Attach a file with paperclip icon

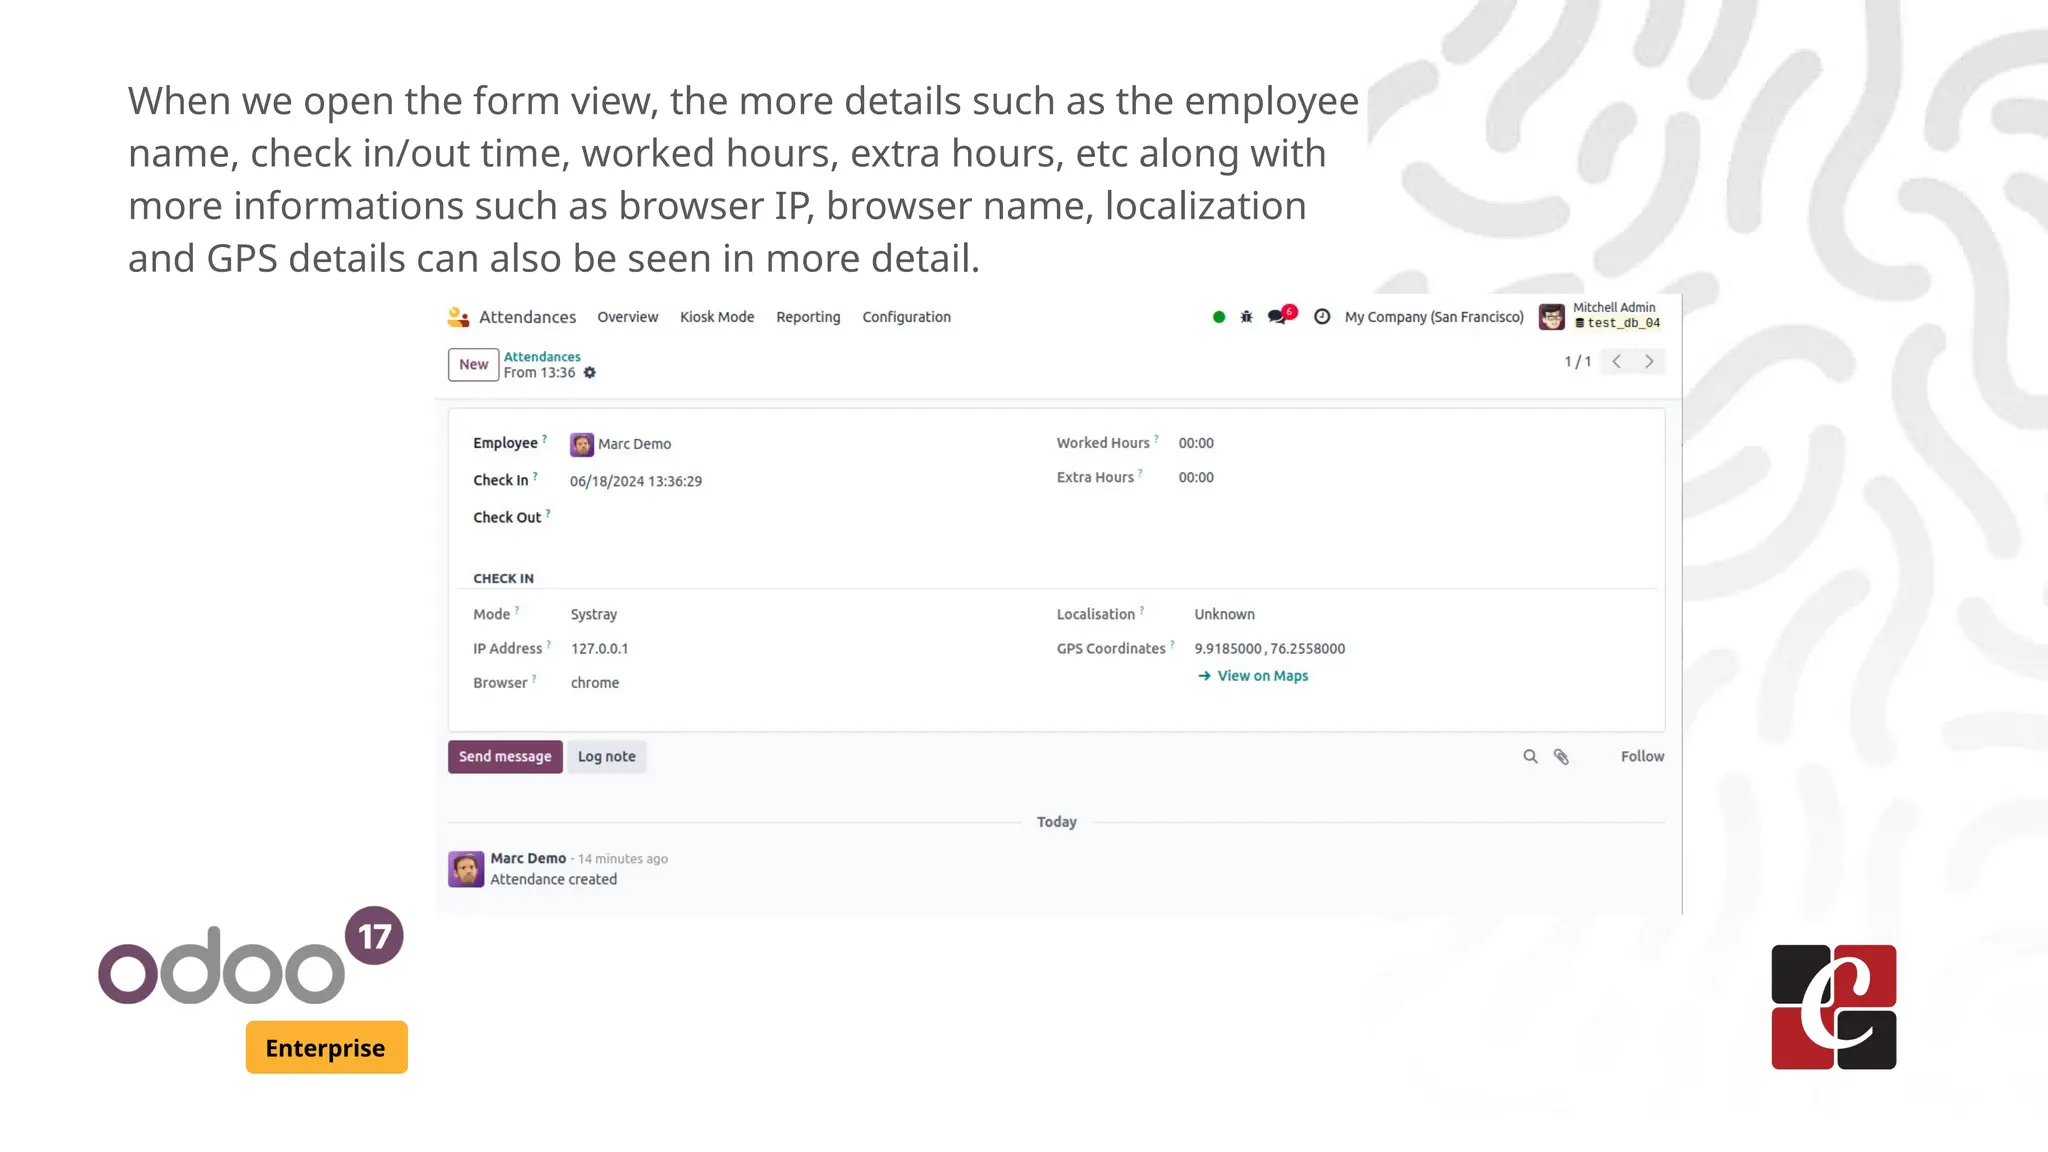click(x=1561, y=757)
